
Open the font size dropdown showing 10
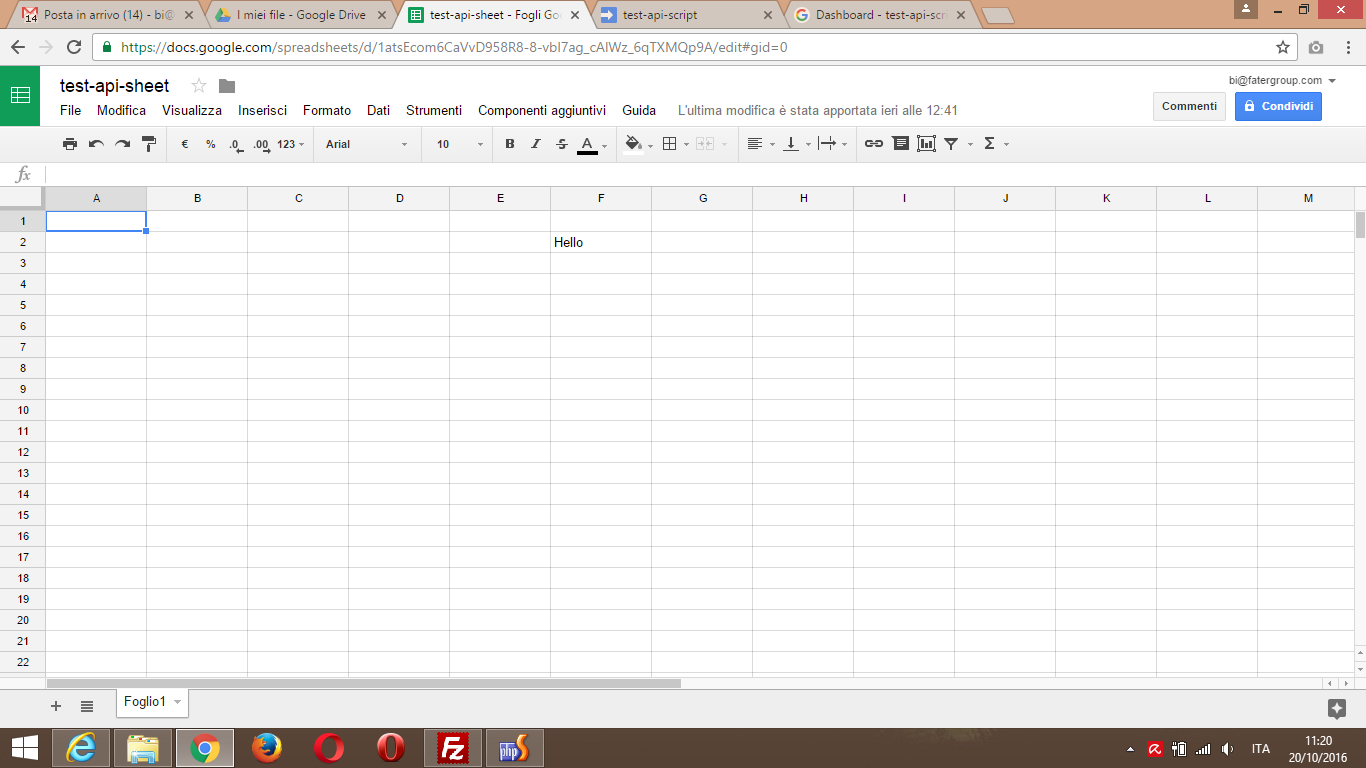tap(459, 144)
